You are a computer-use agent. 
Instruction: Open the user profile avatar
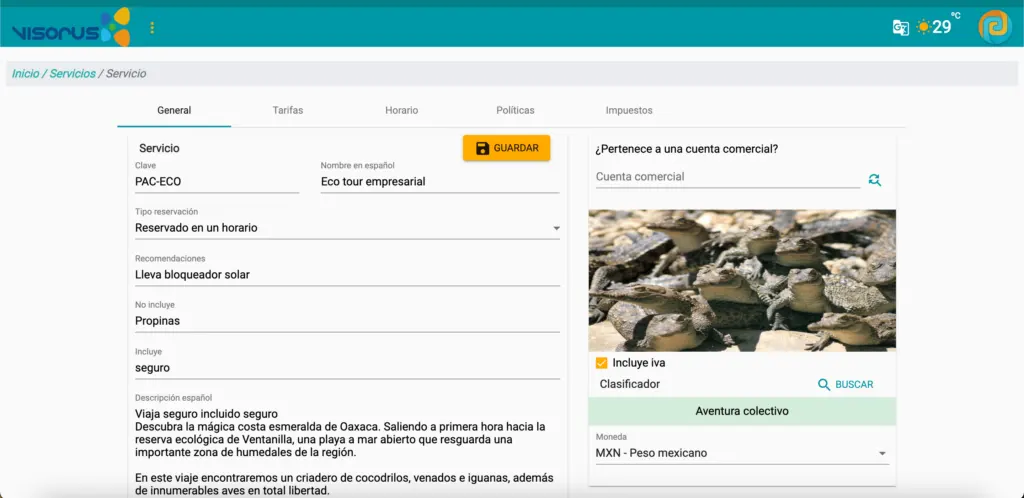coord(995,27)
